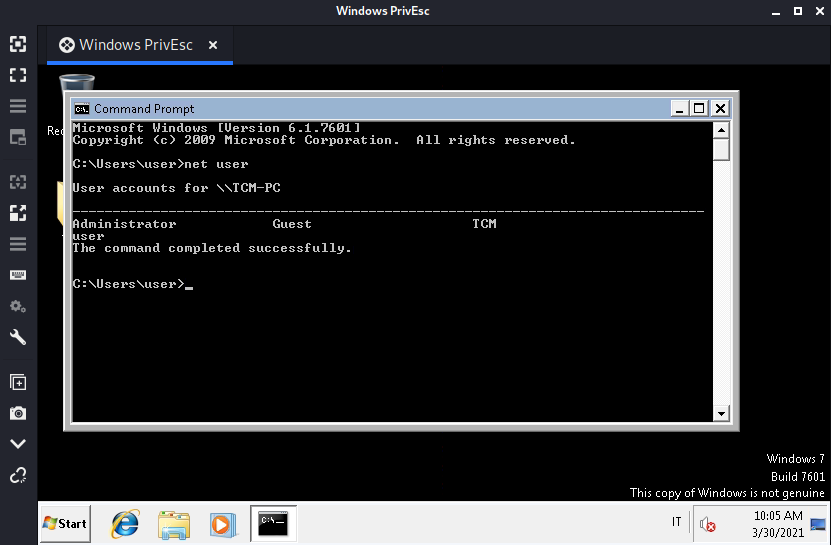
Task: Open the wrench tools menu
Action: (17, 337)
